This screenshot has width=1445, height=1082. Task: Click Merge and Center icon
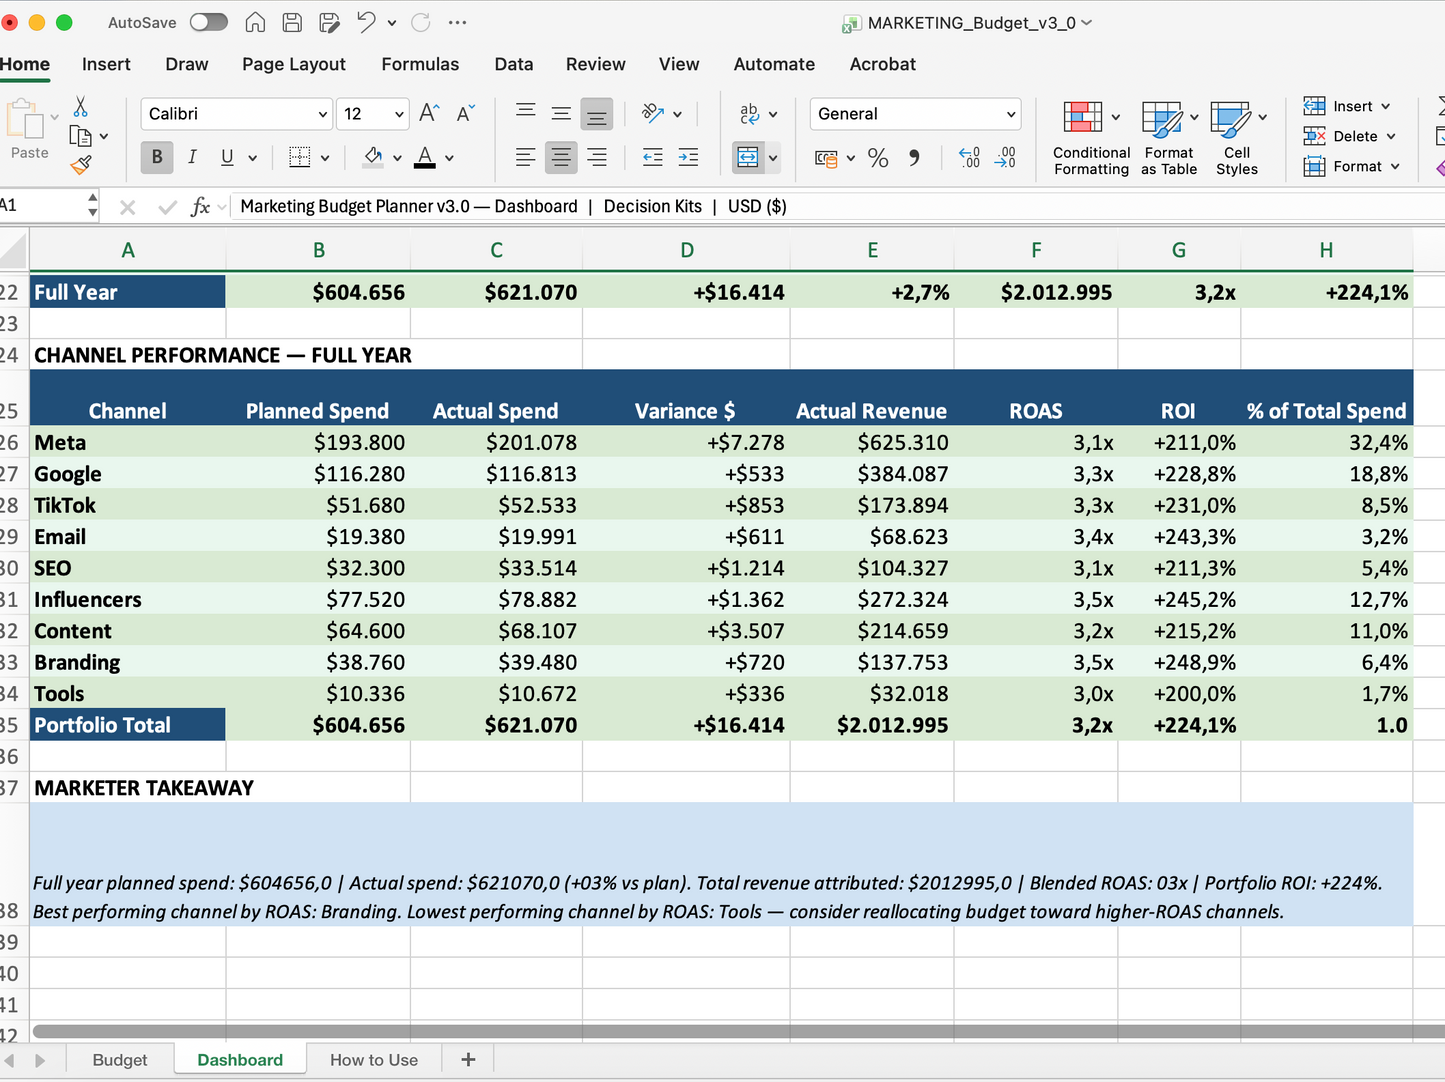(747, 157)
